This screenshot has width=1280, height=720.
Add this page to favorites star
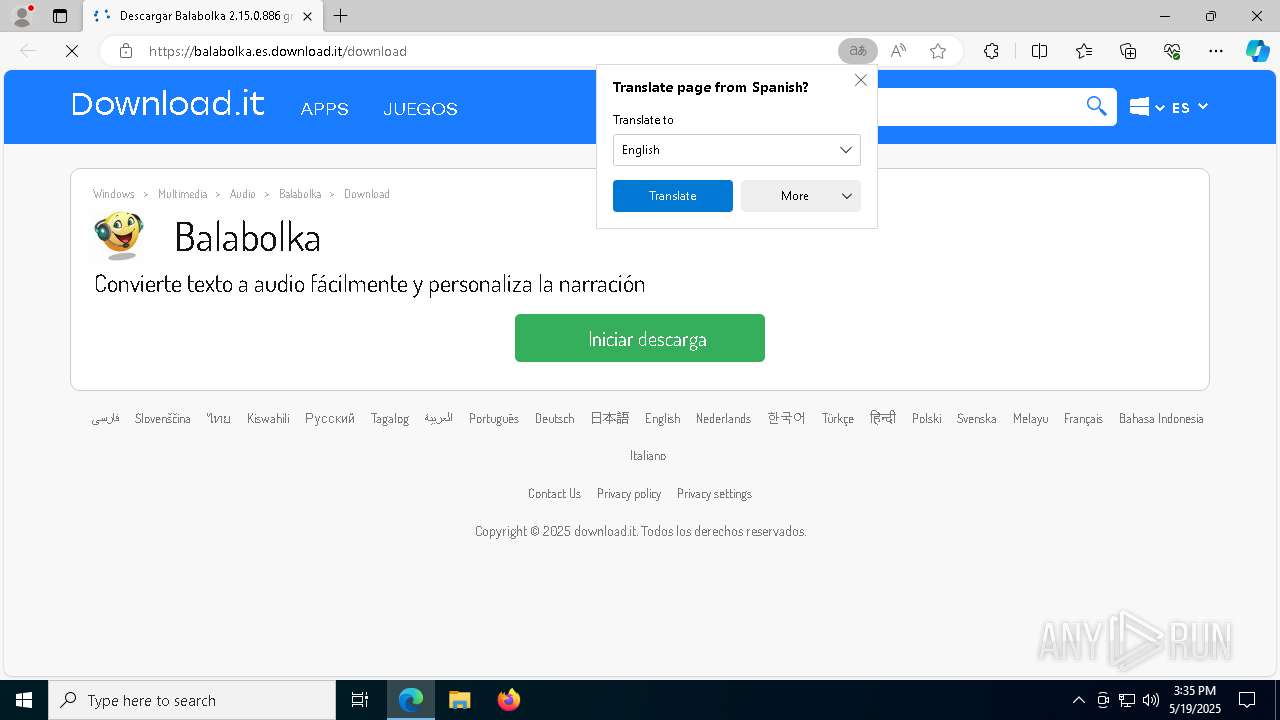point(938,51)
